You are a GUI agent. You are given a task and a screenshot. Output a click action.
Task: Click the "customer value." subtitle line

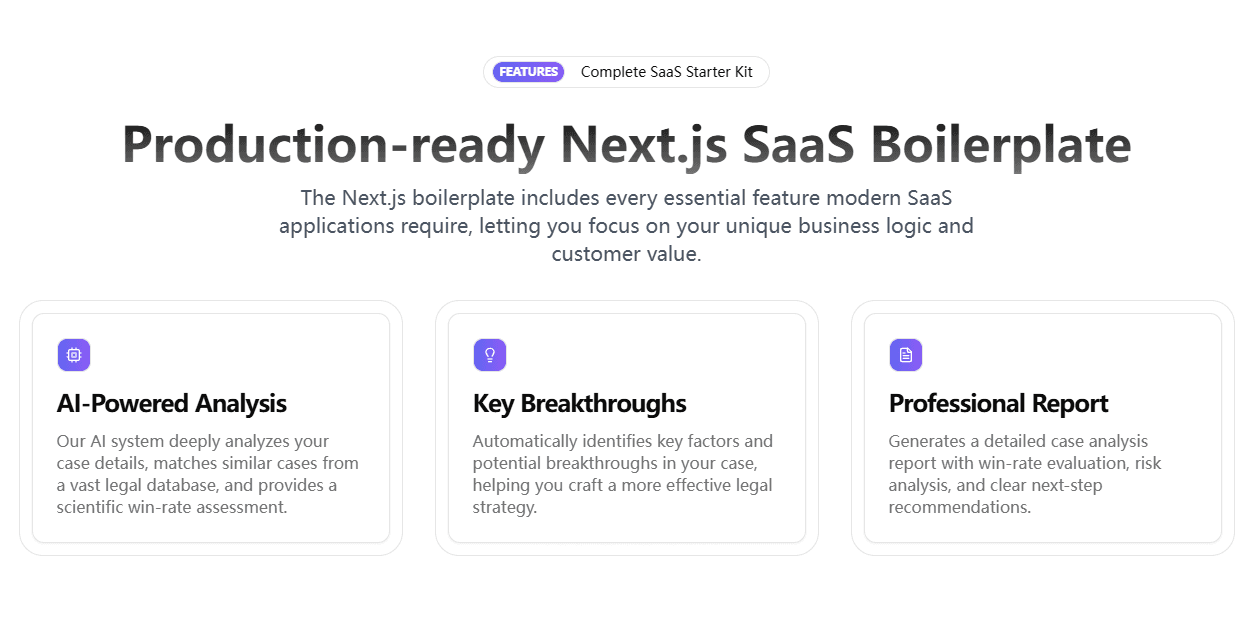pyautogui.click(x=626, y=254)
